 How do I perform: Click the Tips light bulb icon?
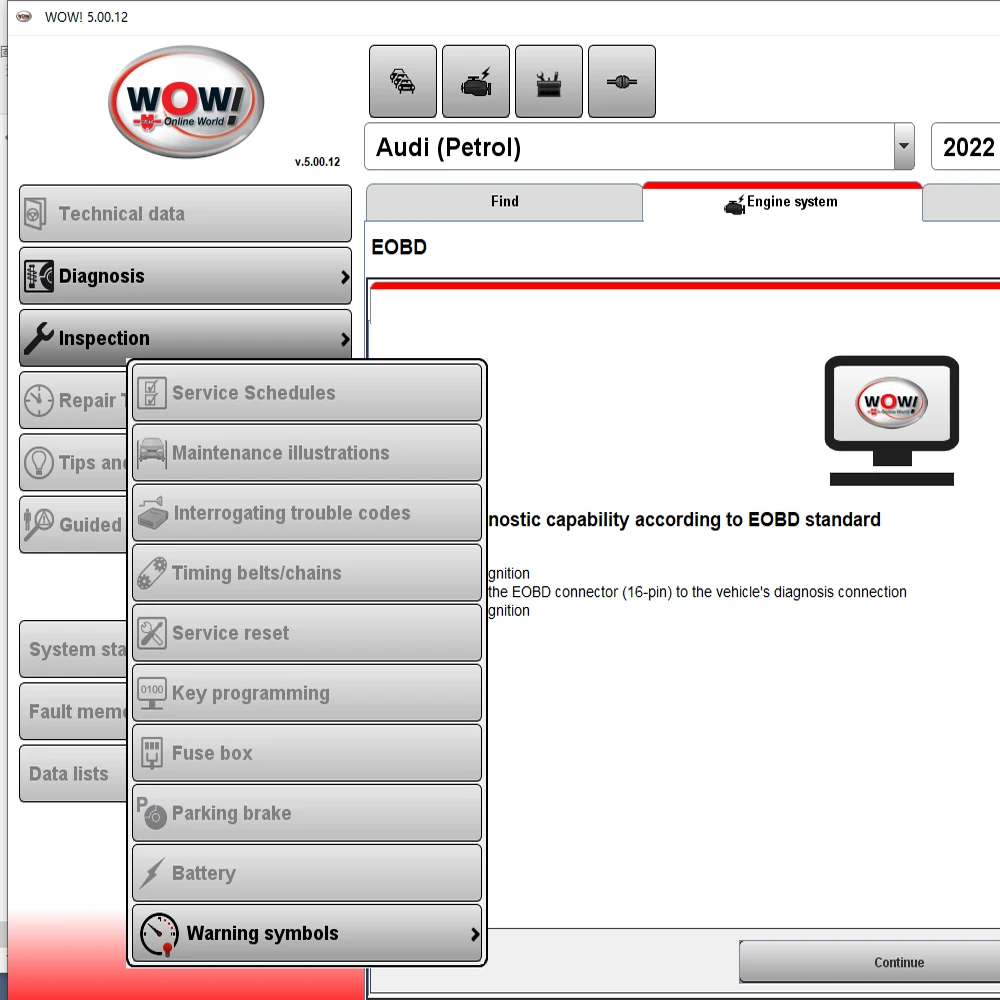point(39,462)
